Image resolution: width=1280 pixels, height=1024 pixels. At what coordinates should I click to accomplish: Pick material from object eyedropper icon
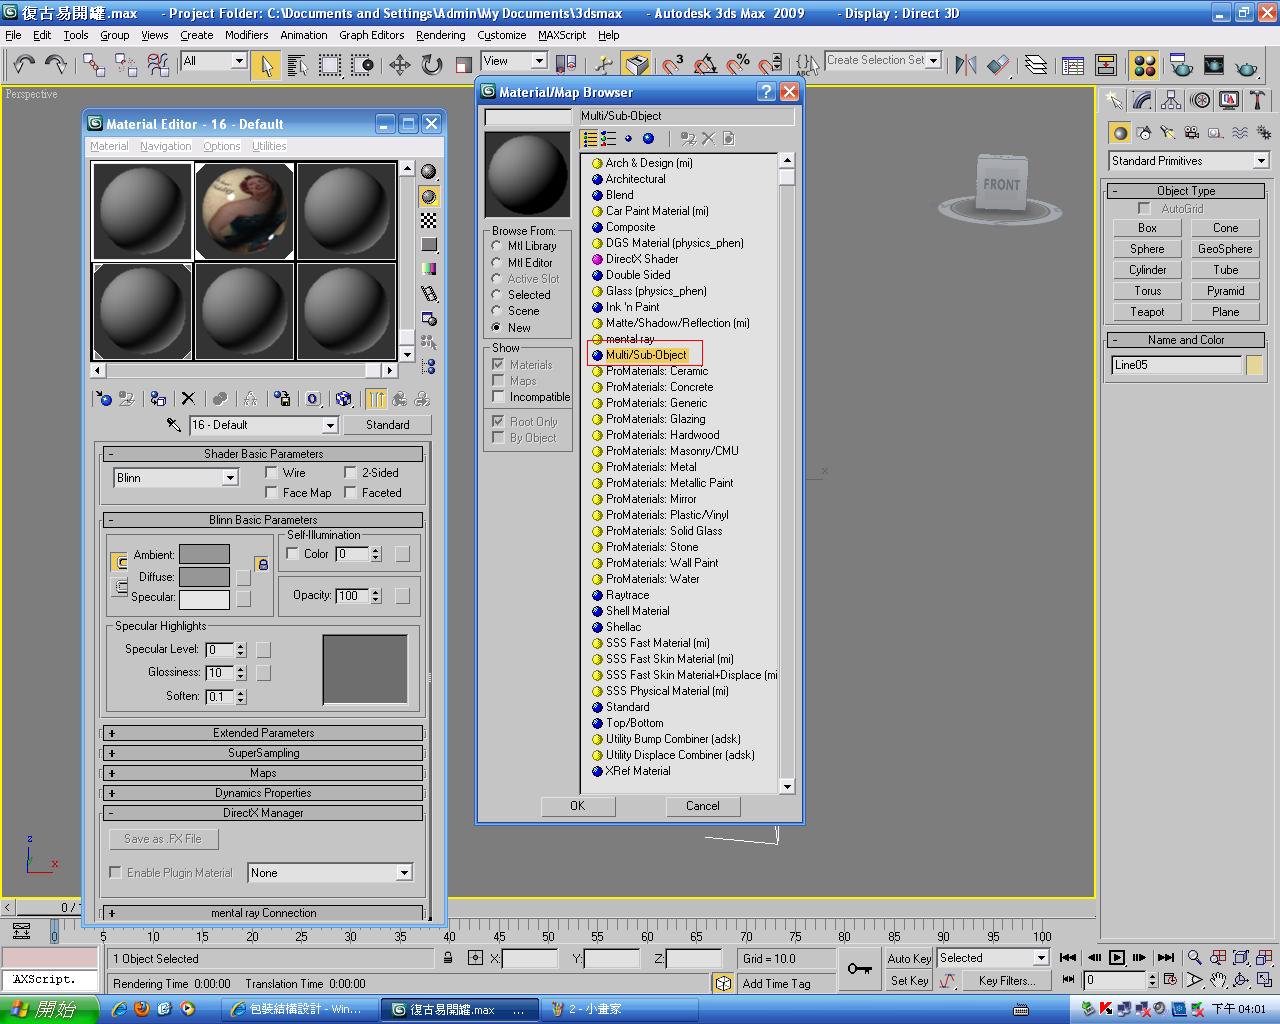click(174, 425)
